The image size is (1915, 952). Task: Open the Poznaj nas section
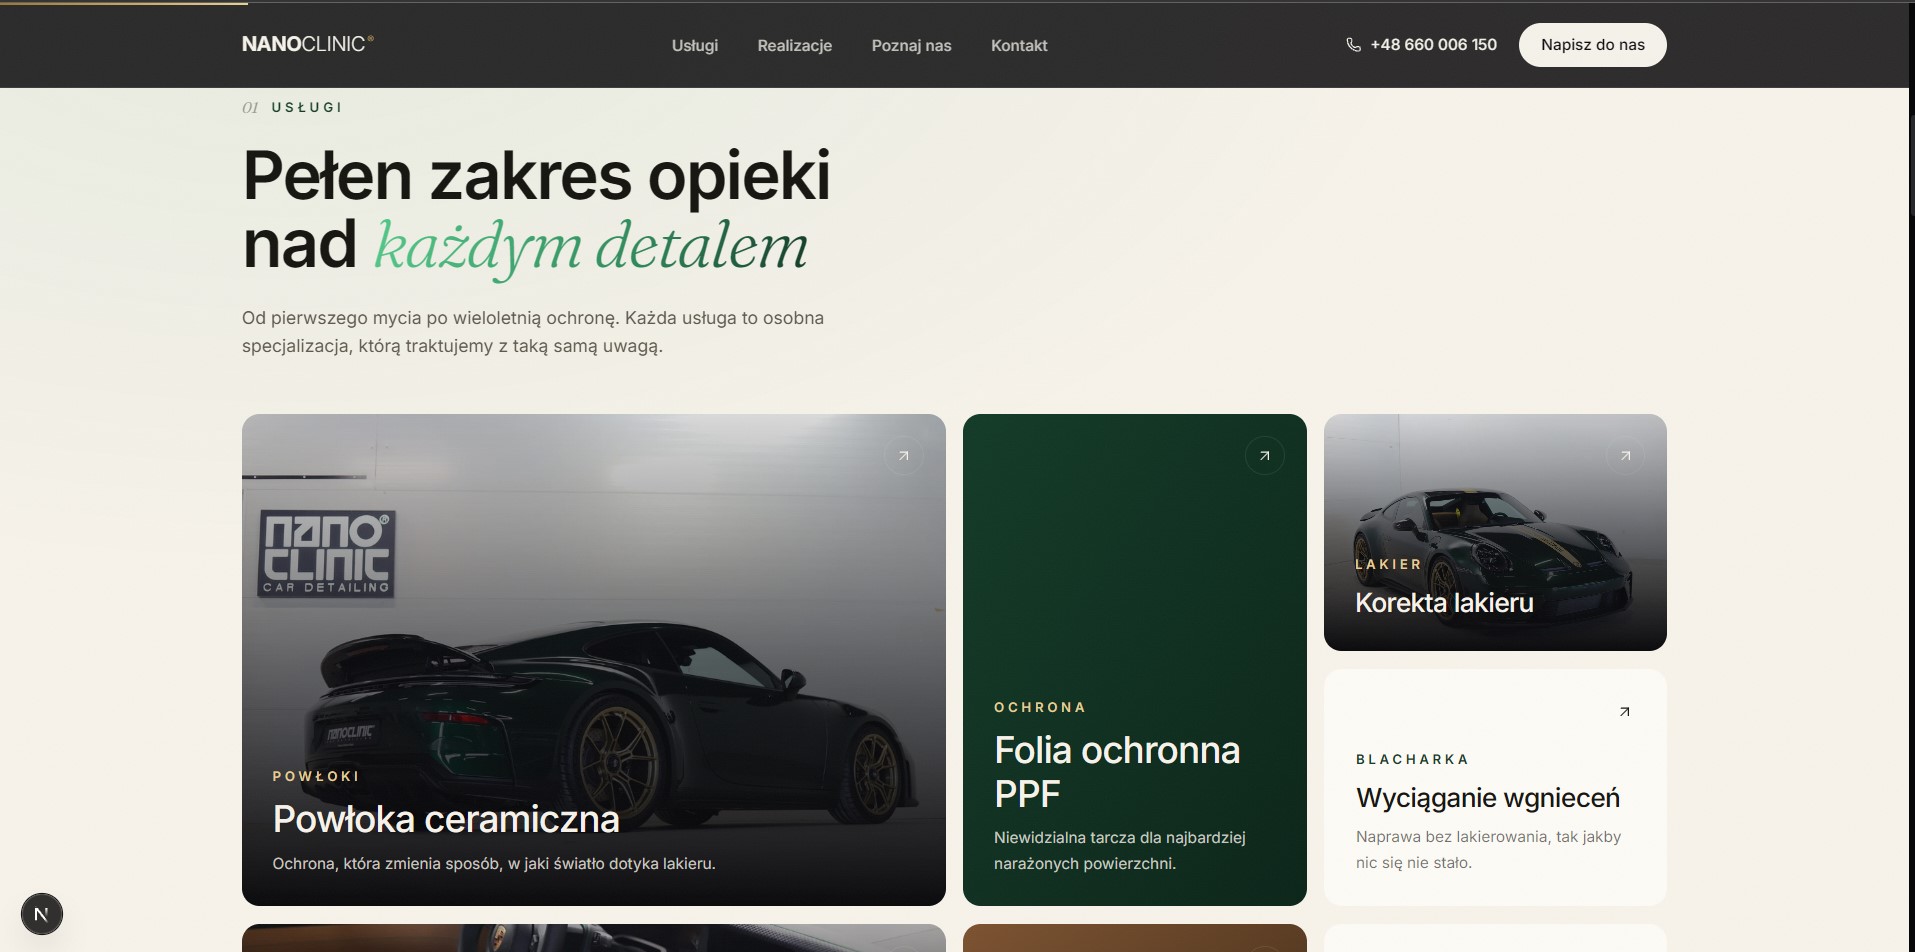coord(912,45)
